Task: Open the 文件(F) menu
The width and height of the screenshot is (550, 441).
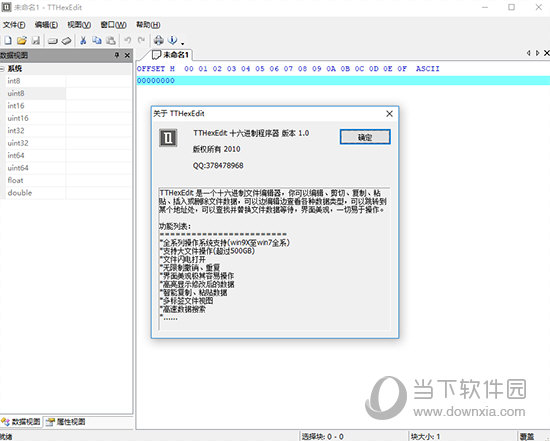Action: tap(14, 25)
